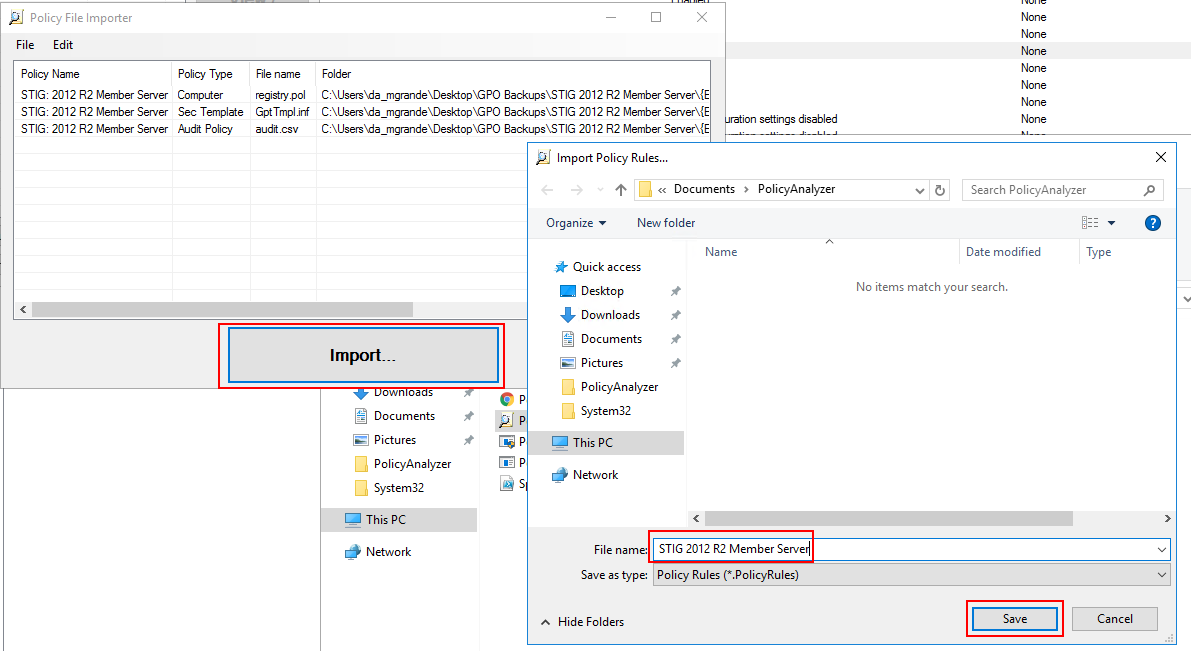Click the Import... button
This screenshot has height=651, width=1191.
point(362,354)
